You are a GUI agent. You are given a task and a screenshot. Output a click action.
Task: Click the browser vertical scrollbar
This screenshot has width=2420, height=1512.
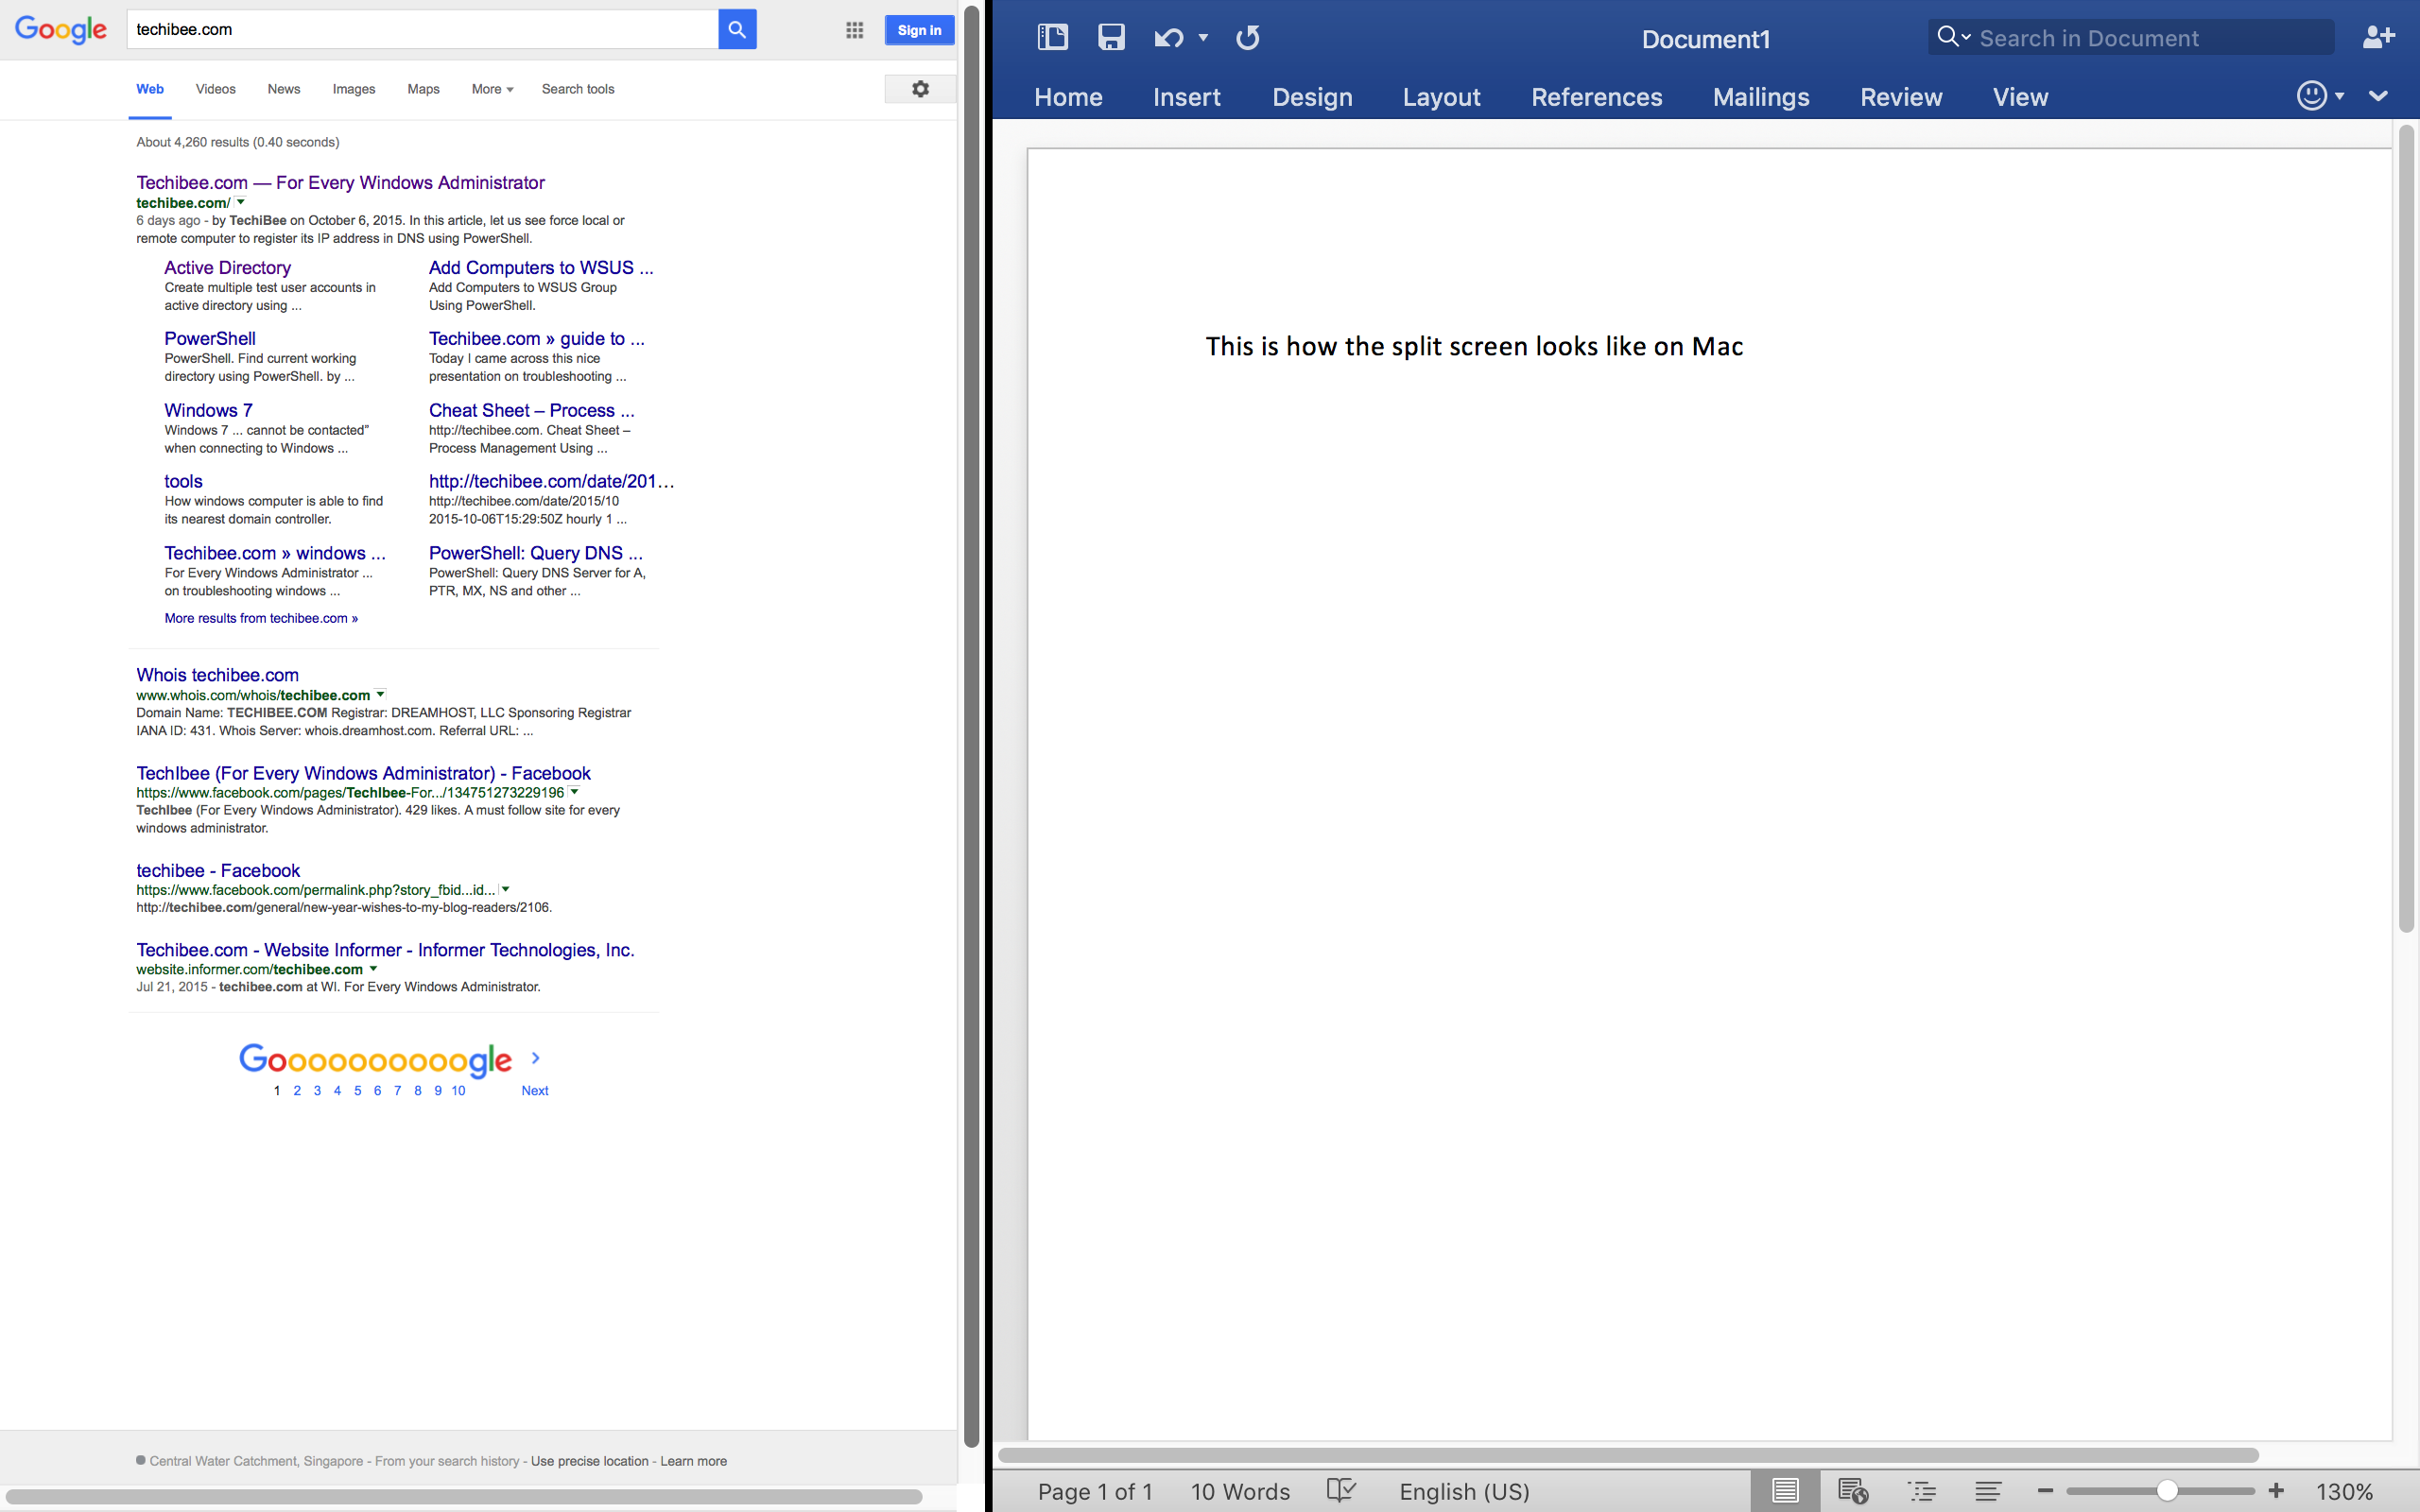tap(971, 725)
